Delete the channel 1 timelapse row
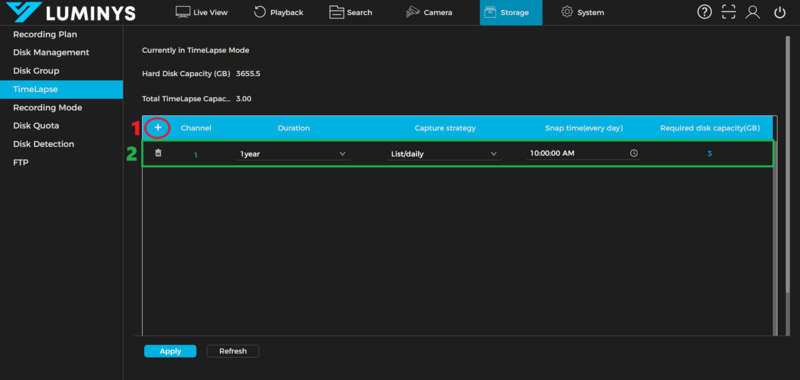 coord(158,153)
